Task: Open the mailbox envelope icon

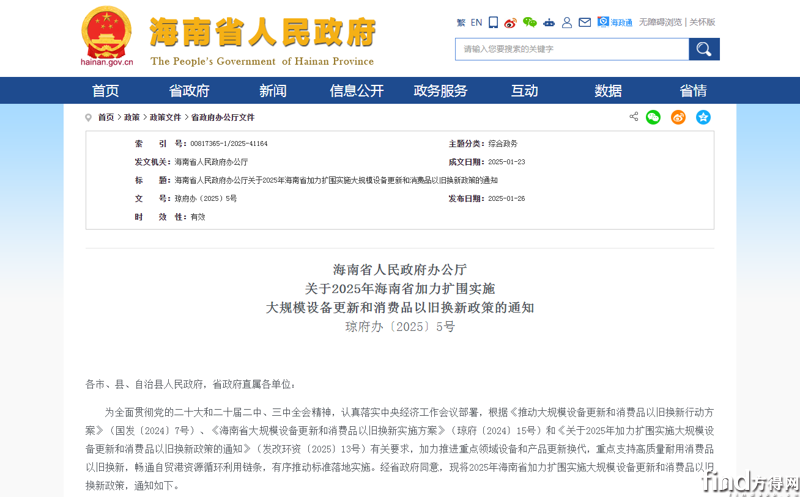Action: click(585, 22)
